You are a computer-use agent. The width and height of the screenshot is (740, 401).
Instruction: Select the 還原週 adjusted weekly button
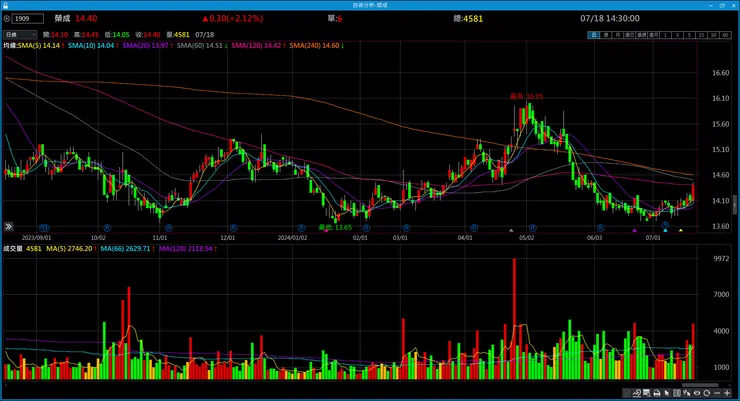[x=641, y=35]
